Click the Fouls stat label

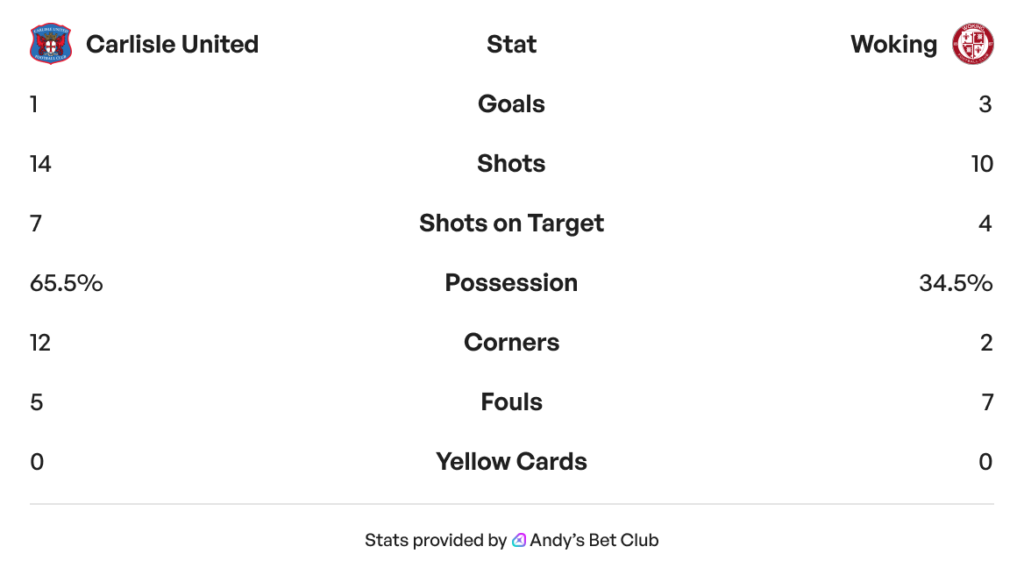[x=511, y=402]
